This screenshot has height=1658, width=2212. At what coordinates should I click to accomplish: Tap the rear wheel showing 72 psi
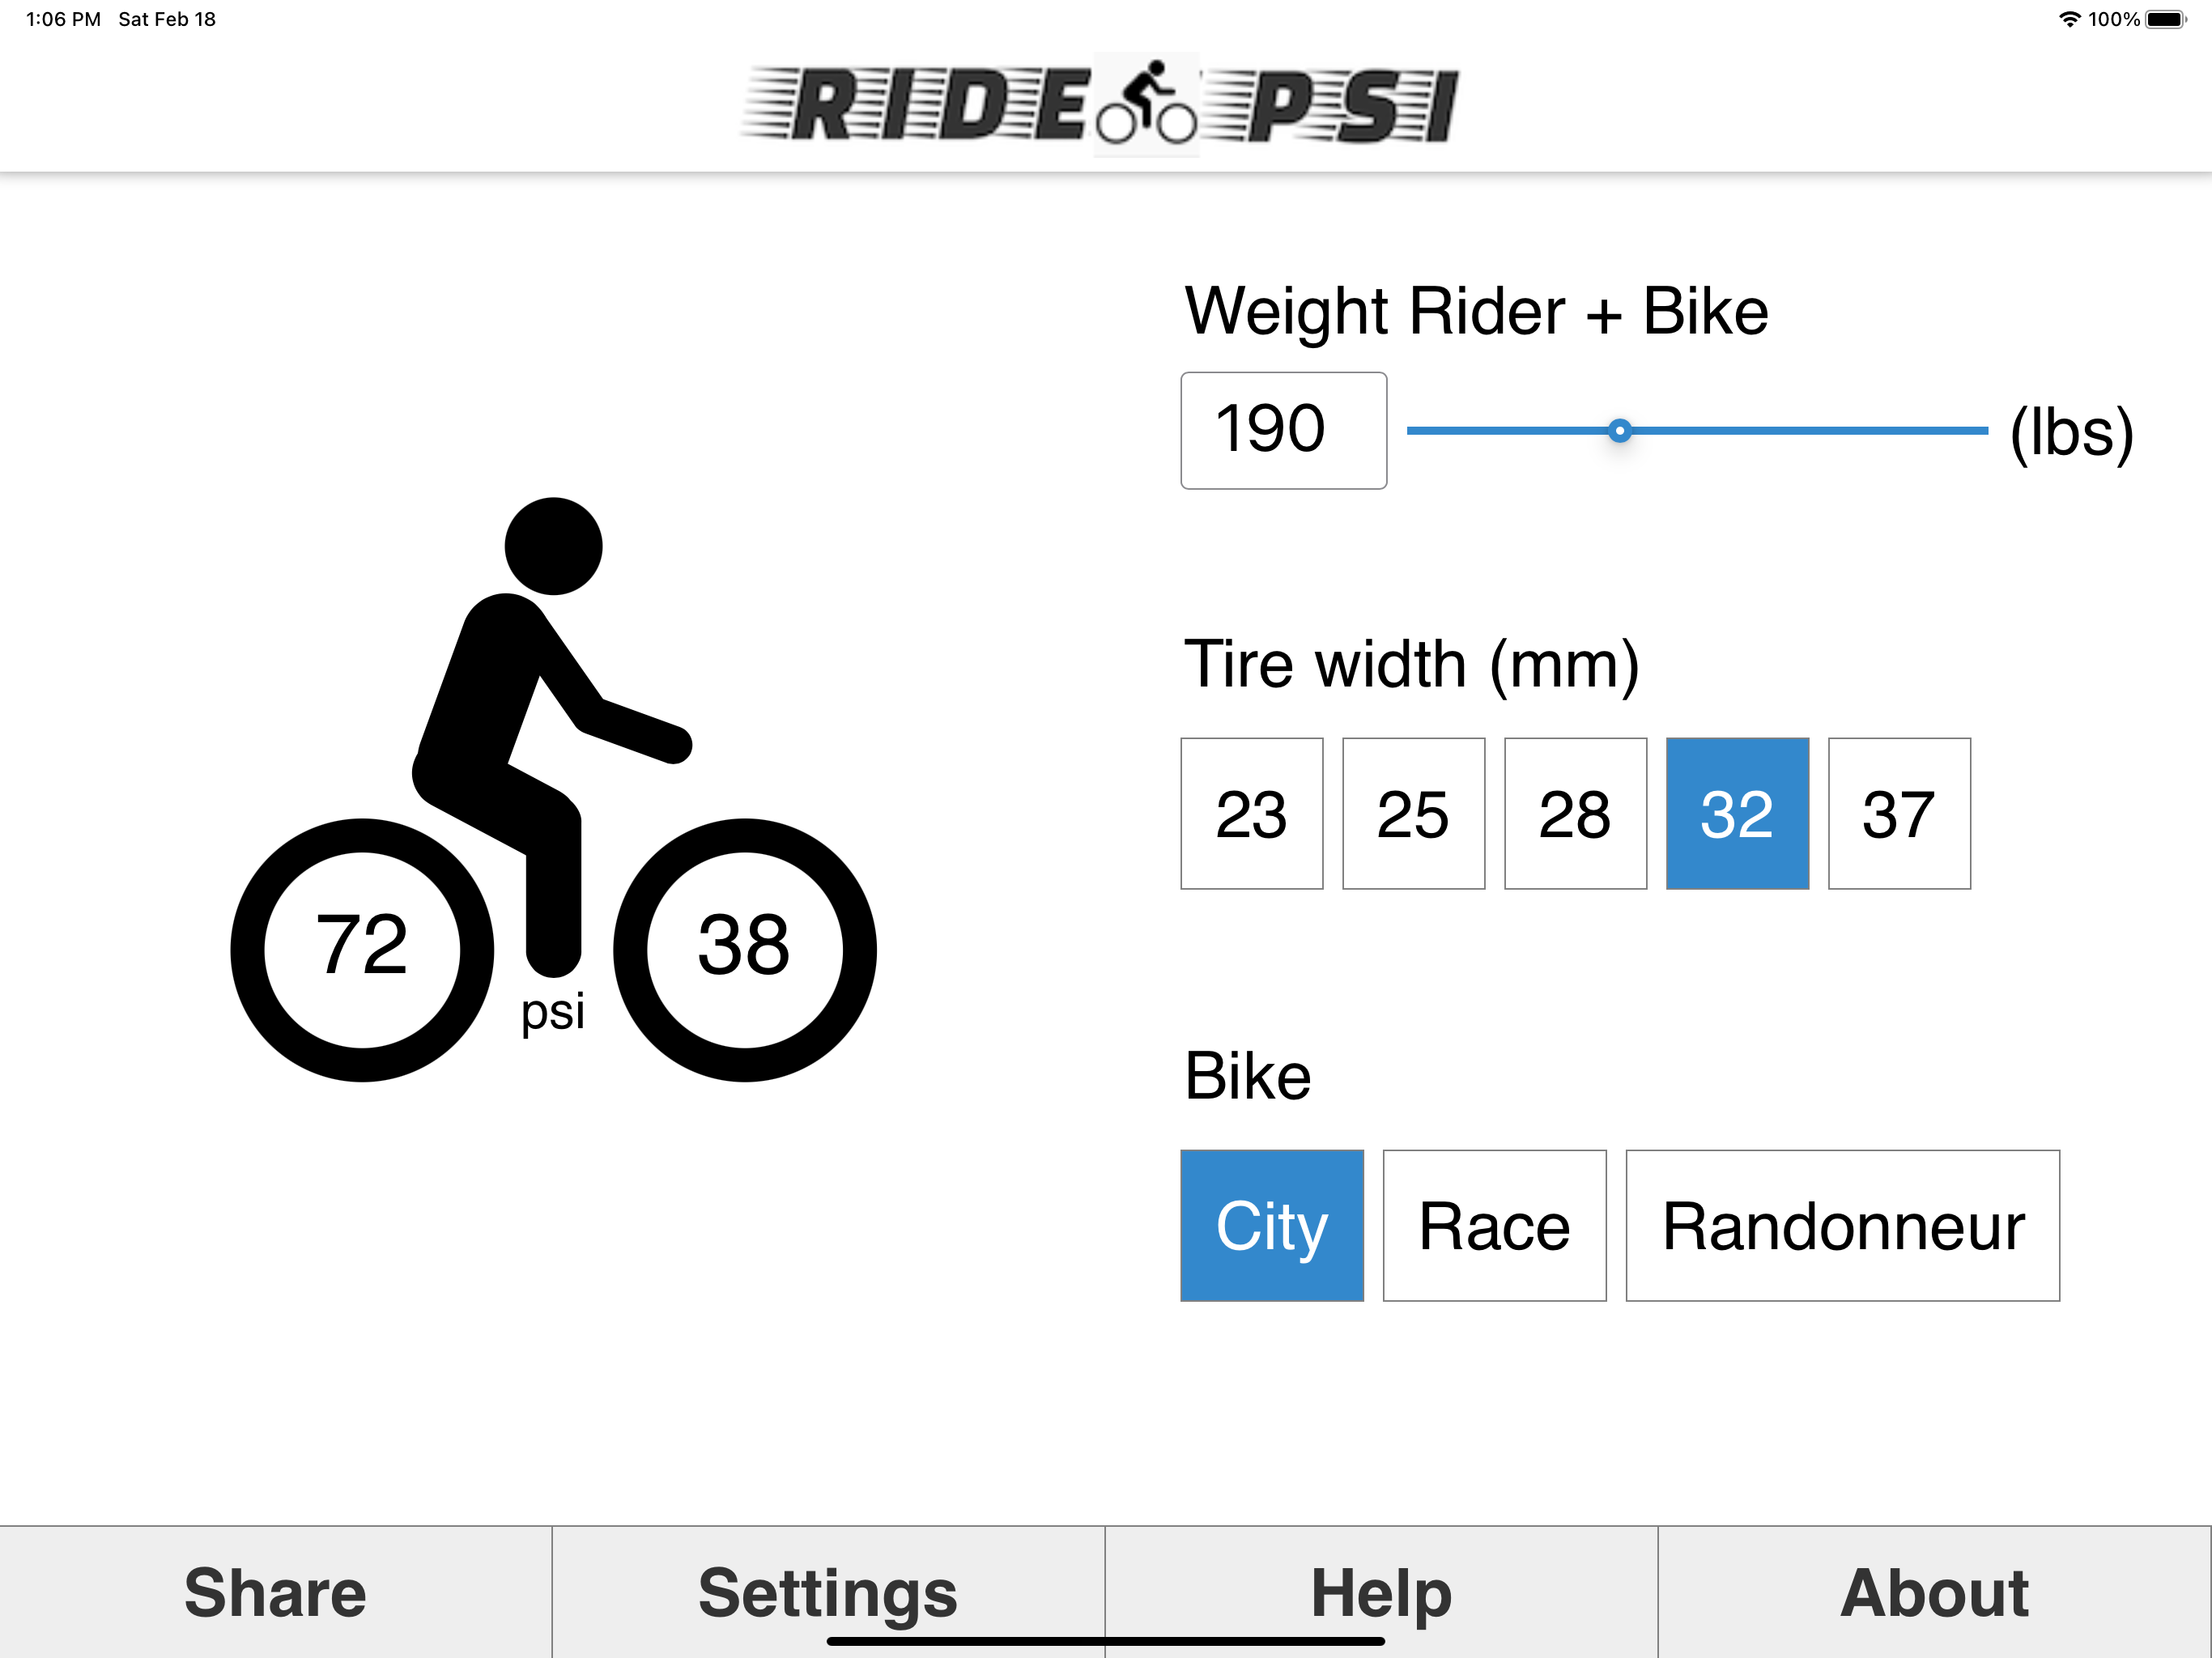pos(362,950)
